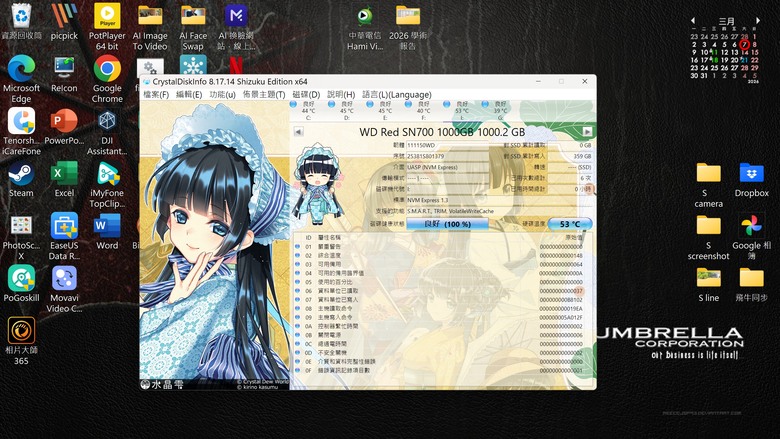Go to next disk with right arrow
780x439 pixels.
click(x=587, y=132)
